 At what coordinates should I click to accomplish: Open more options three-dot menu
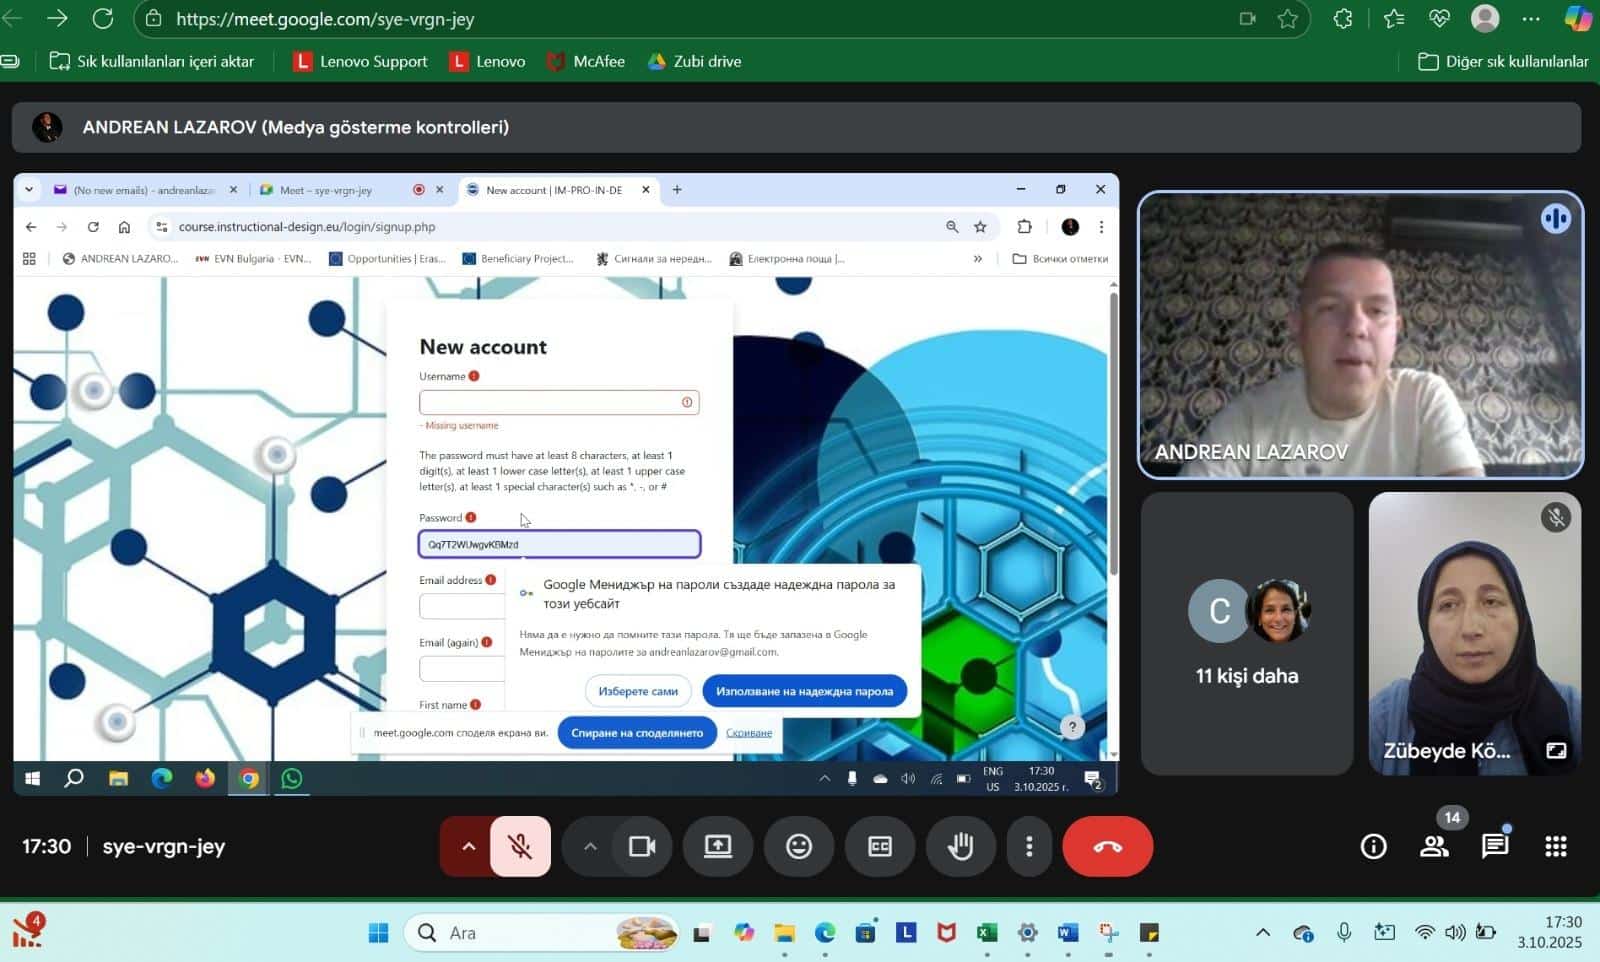(x=1029, y=846)
